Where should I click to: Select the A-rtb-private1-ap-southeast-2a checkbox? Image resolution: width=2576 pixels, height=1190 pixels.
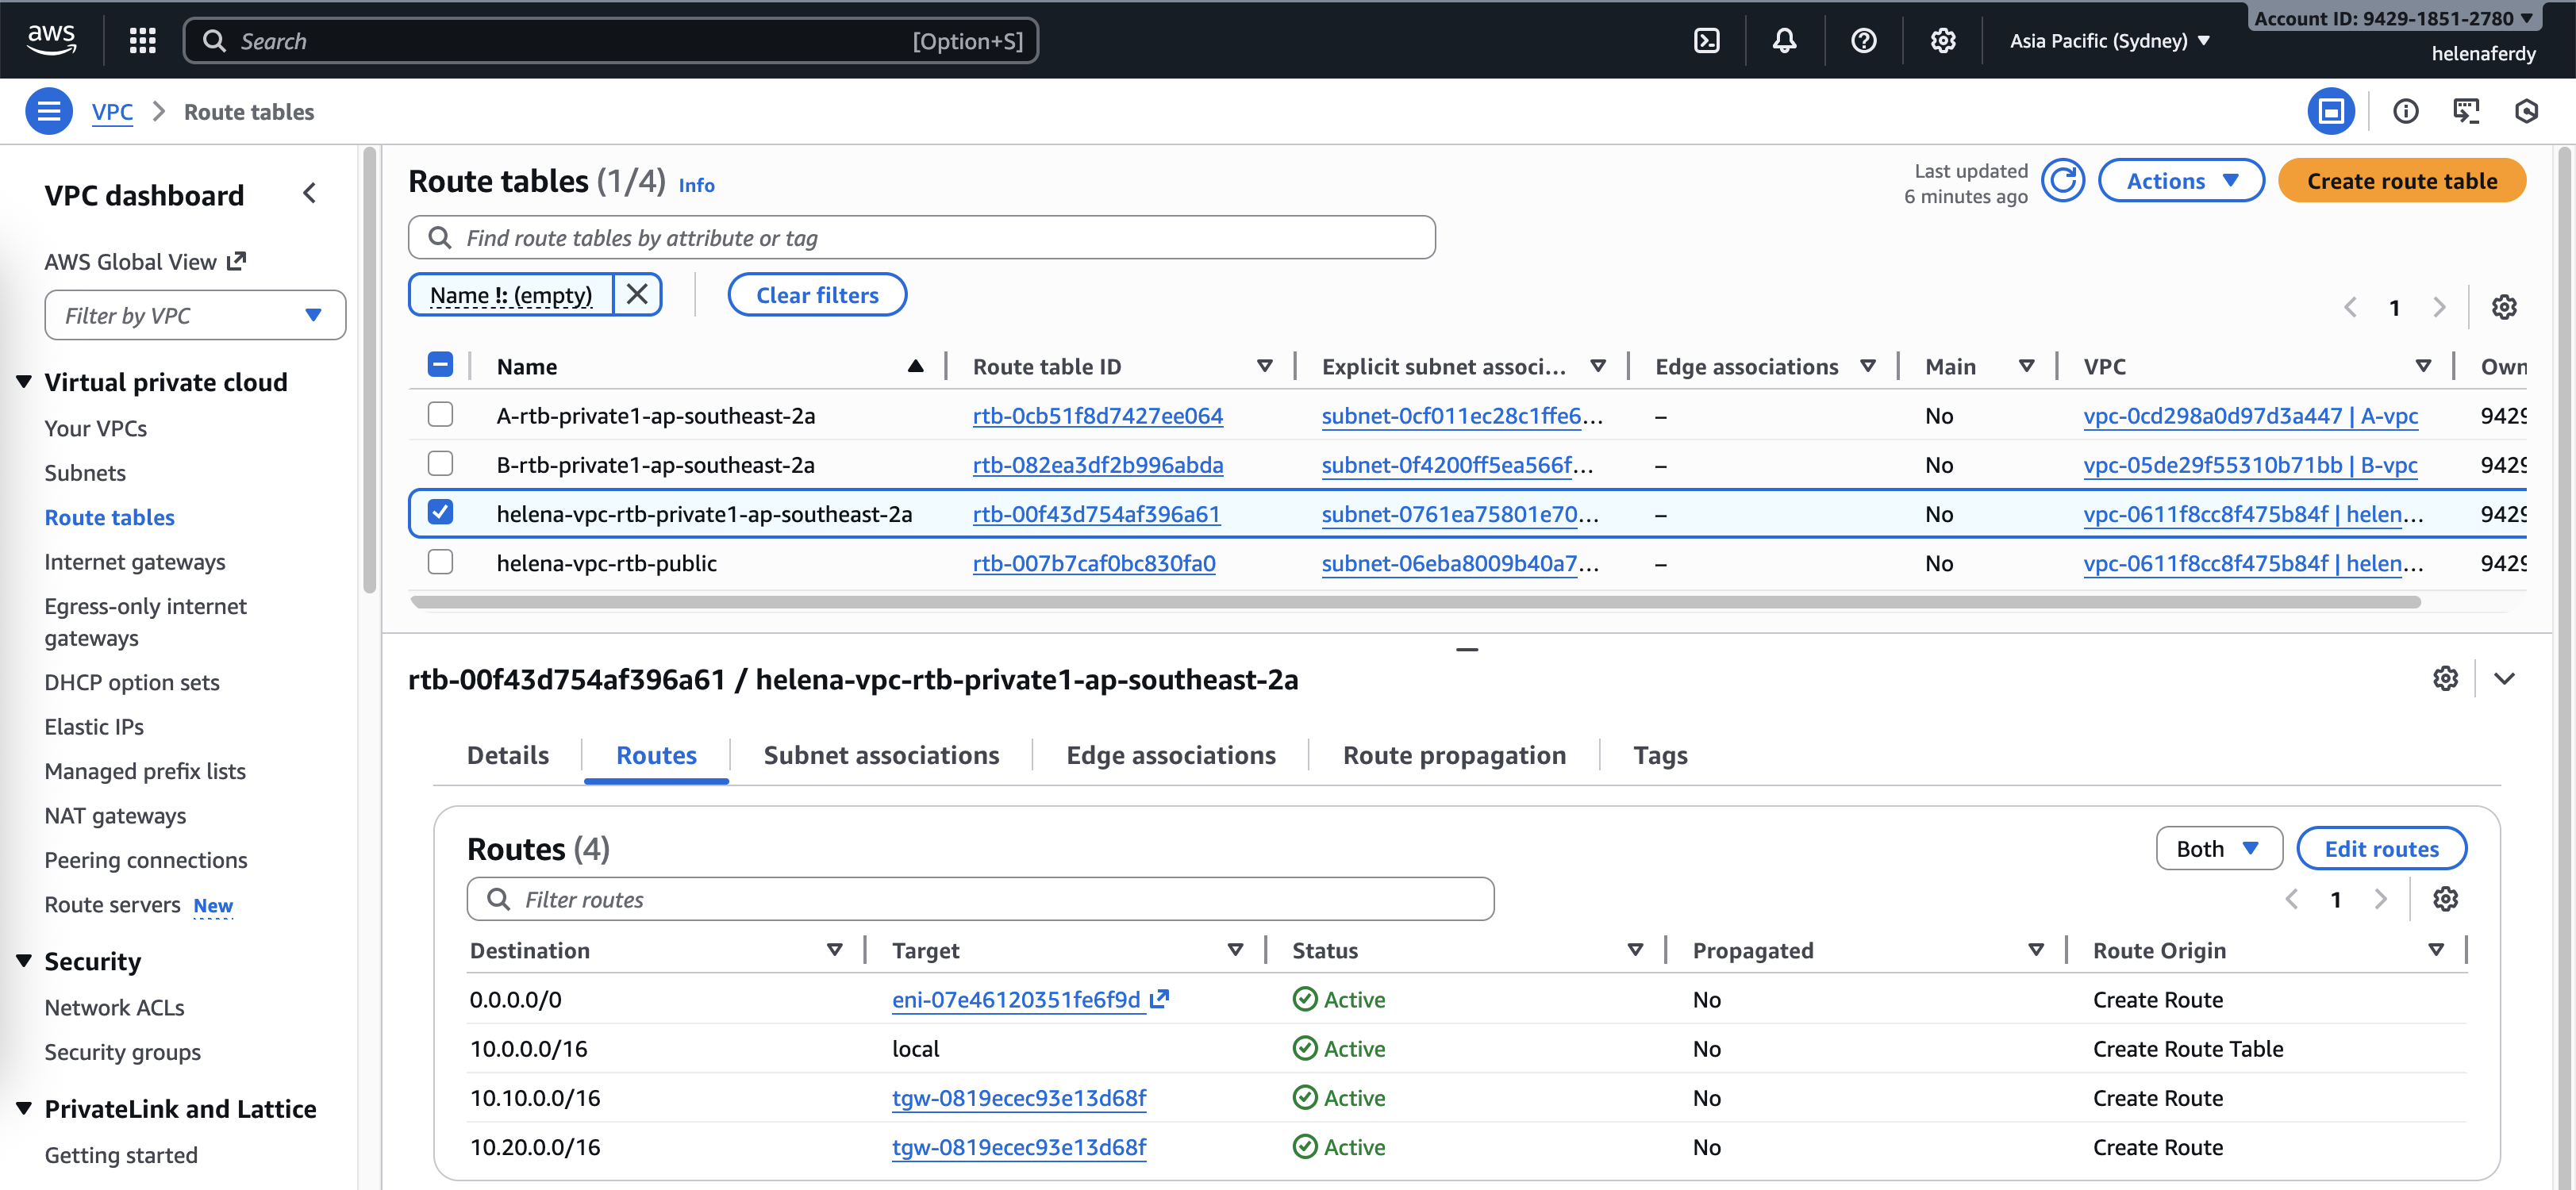pos(440,415)
